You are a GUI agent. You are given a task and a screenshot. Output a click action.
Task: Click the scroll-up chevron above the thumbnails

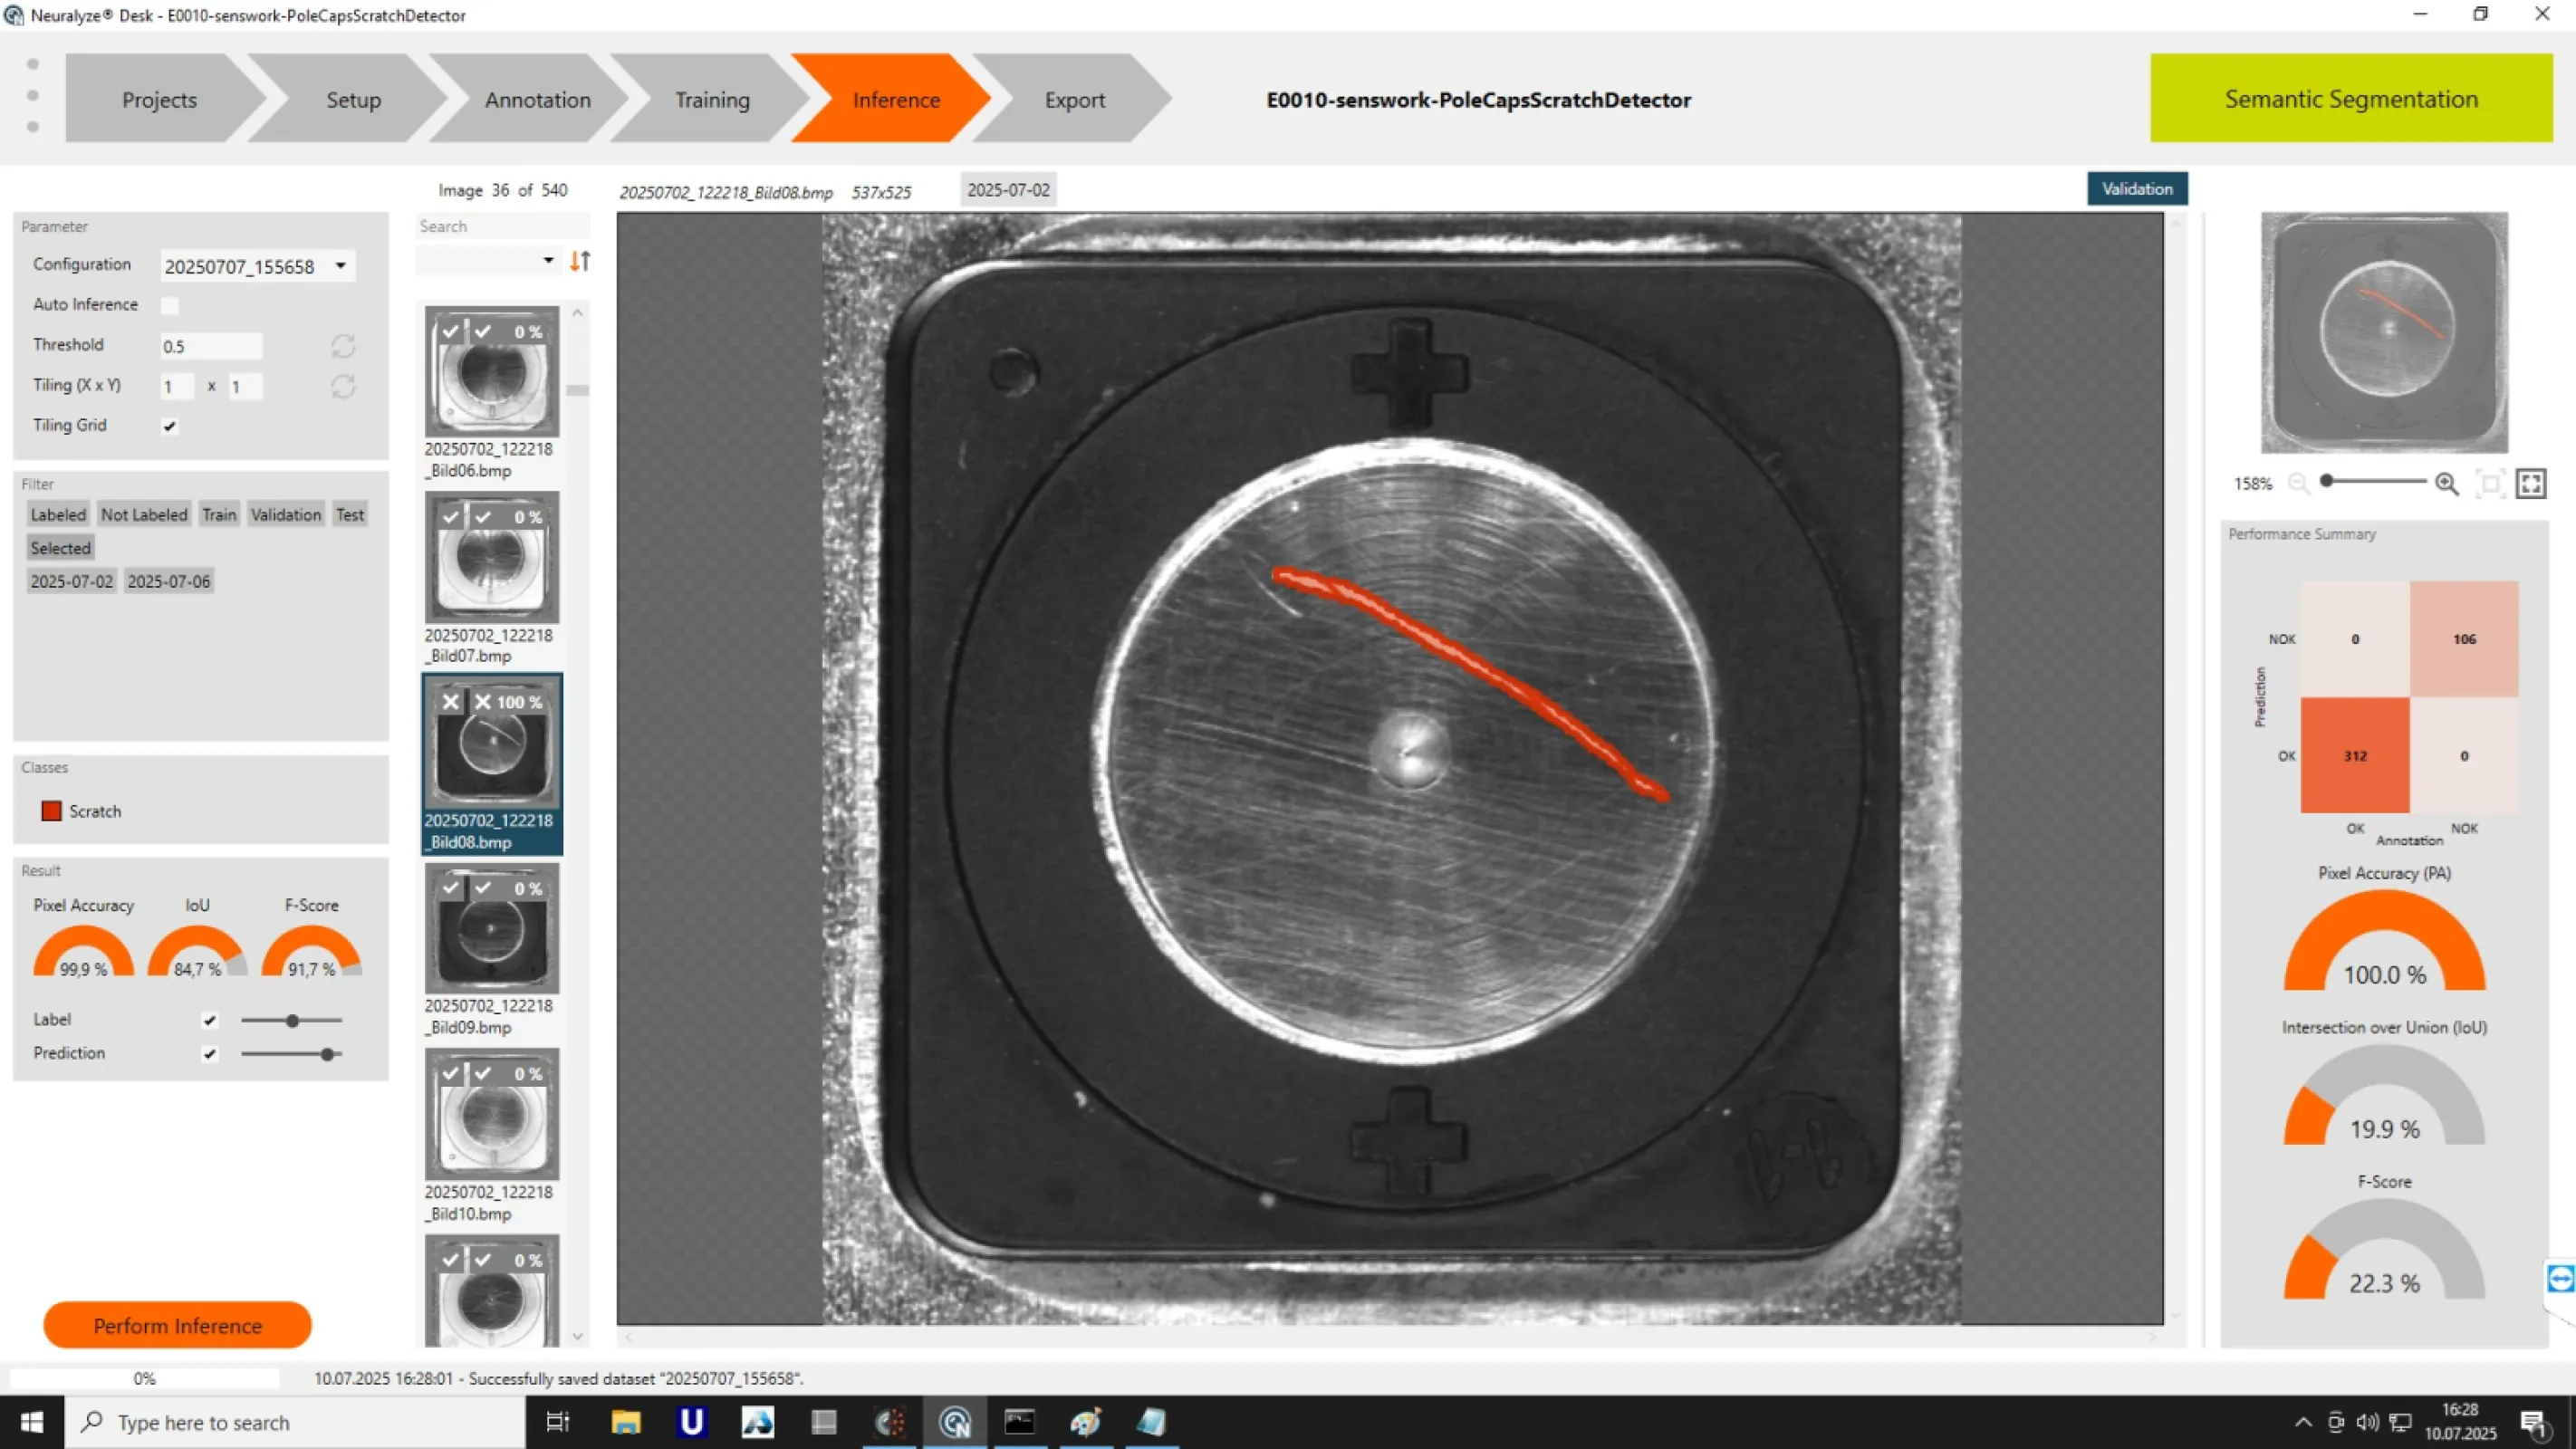(x=578, y=313)
